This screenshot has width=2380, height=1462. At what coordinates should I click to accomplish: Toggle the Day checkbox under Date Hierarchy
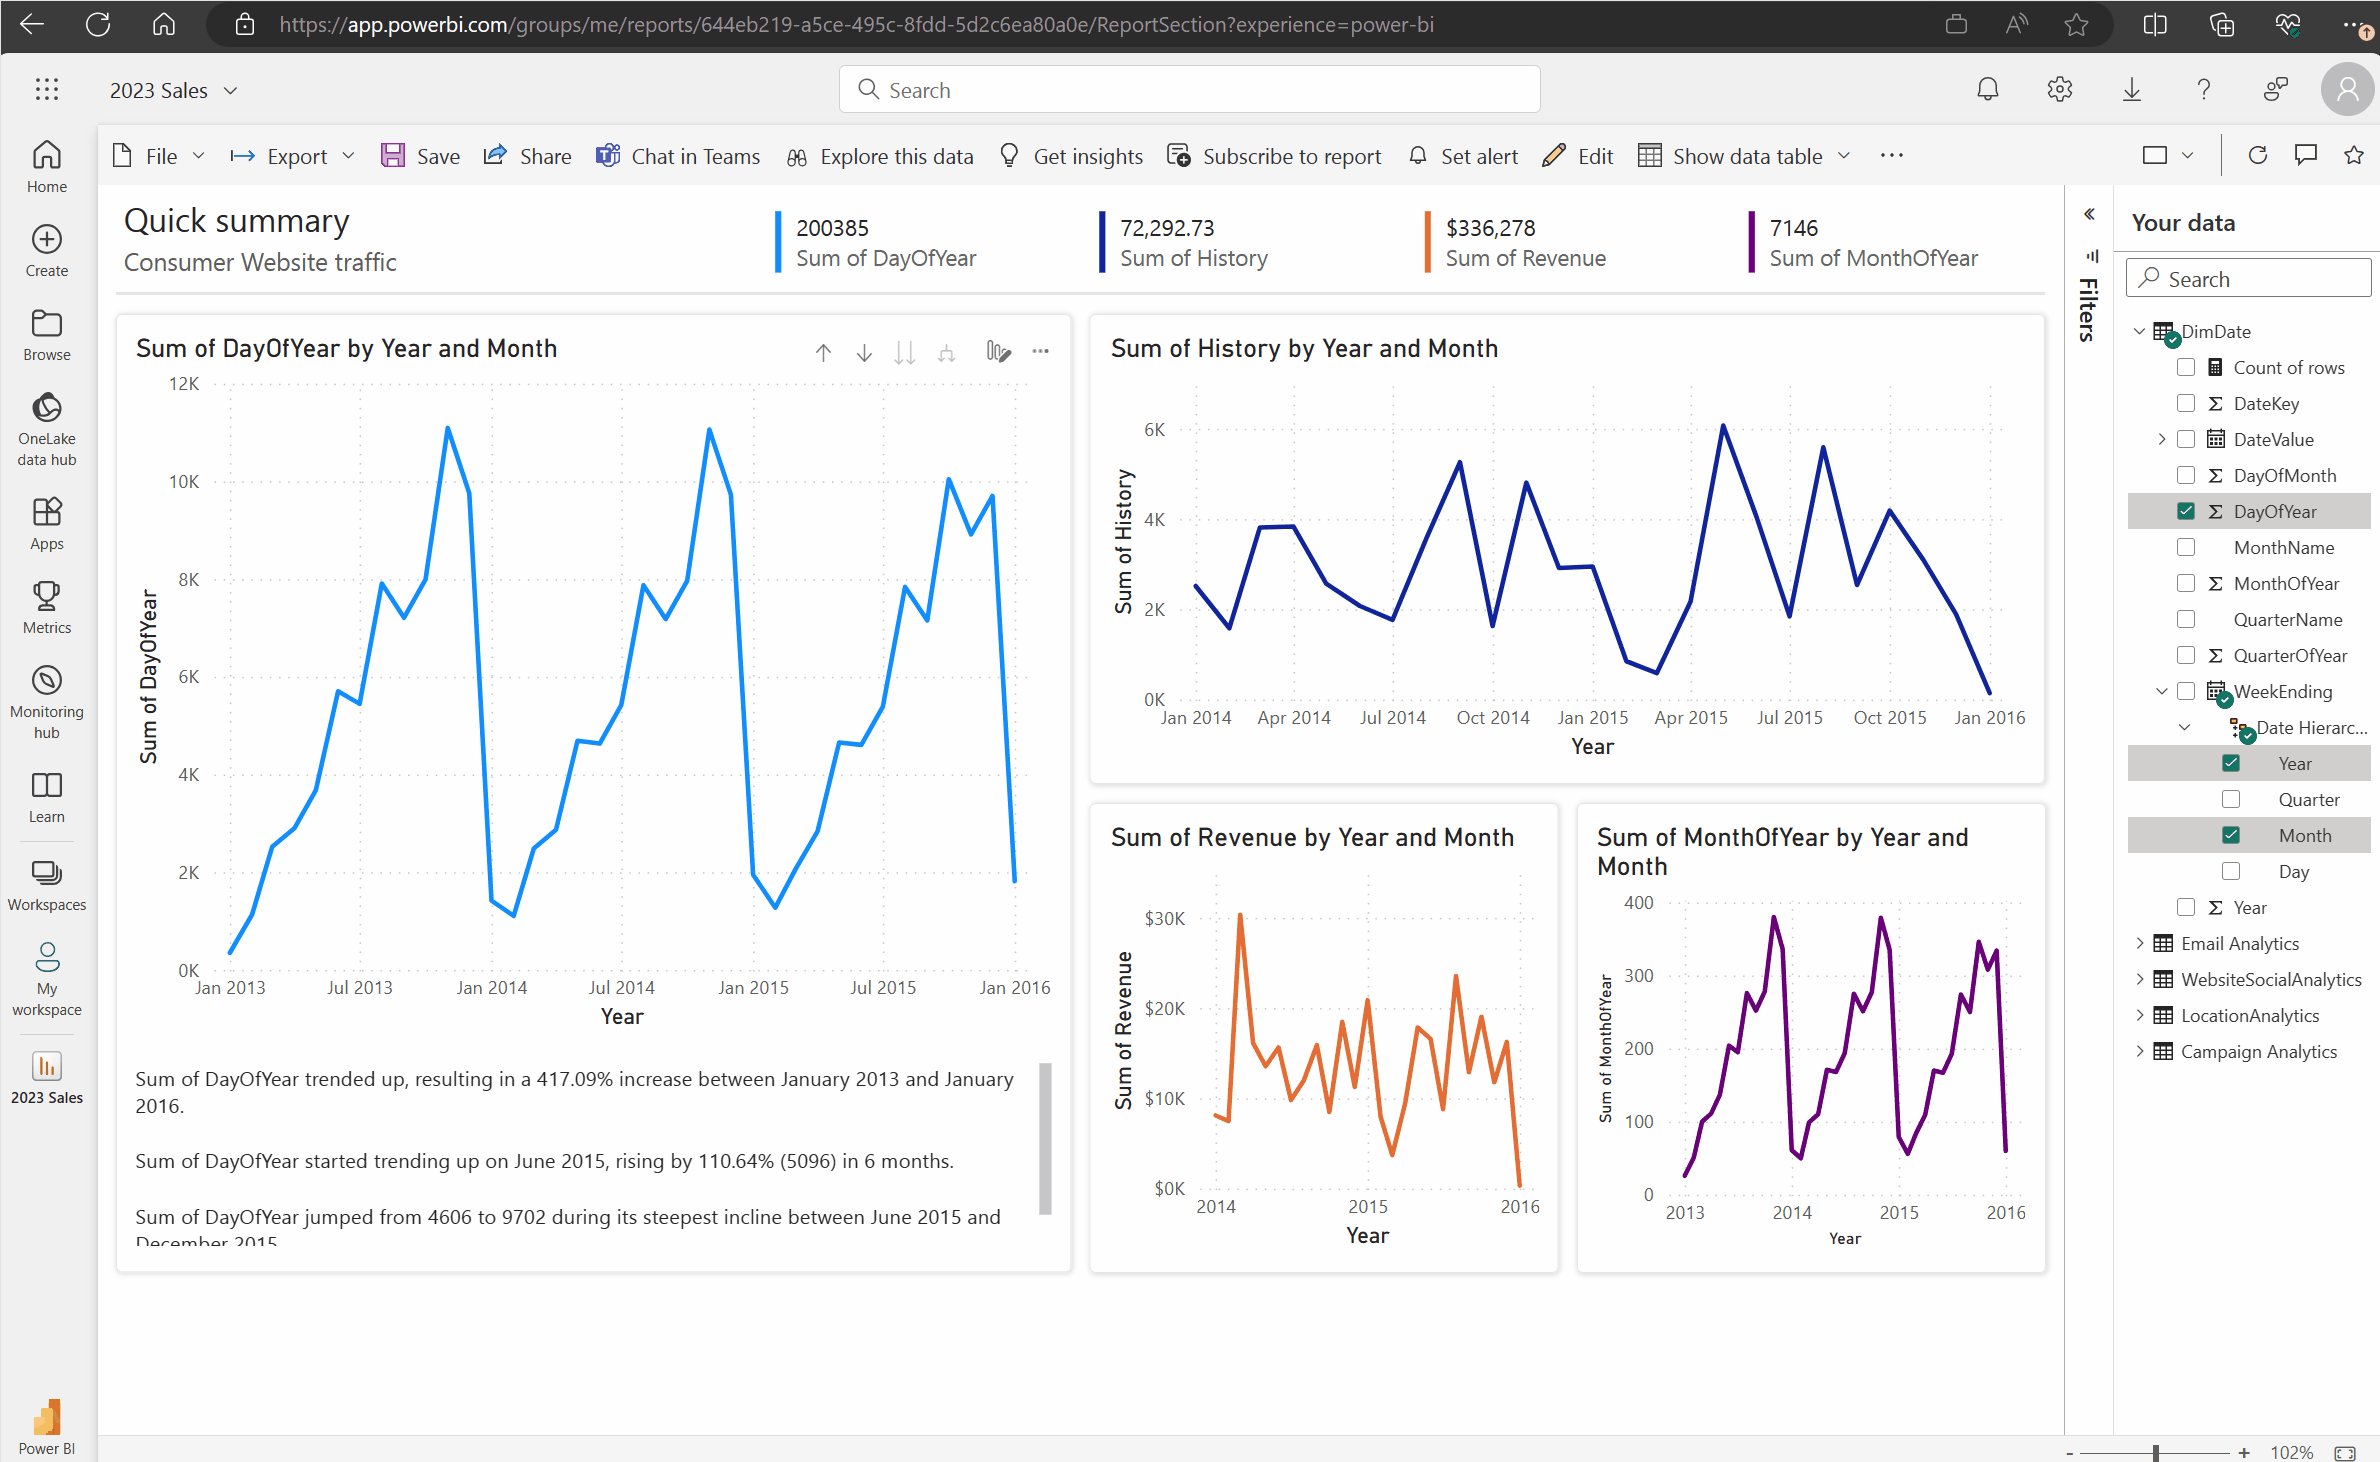coord(2230,872)
